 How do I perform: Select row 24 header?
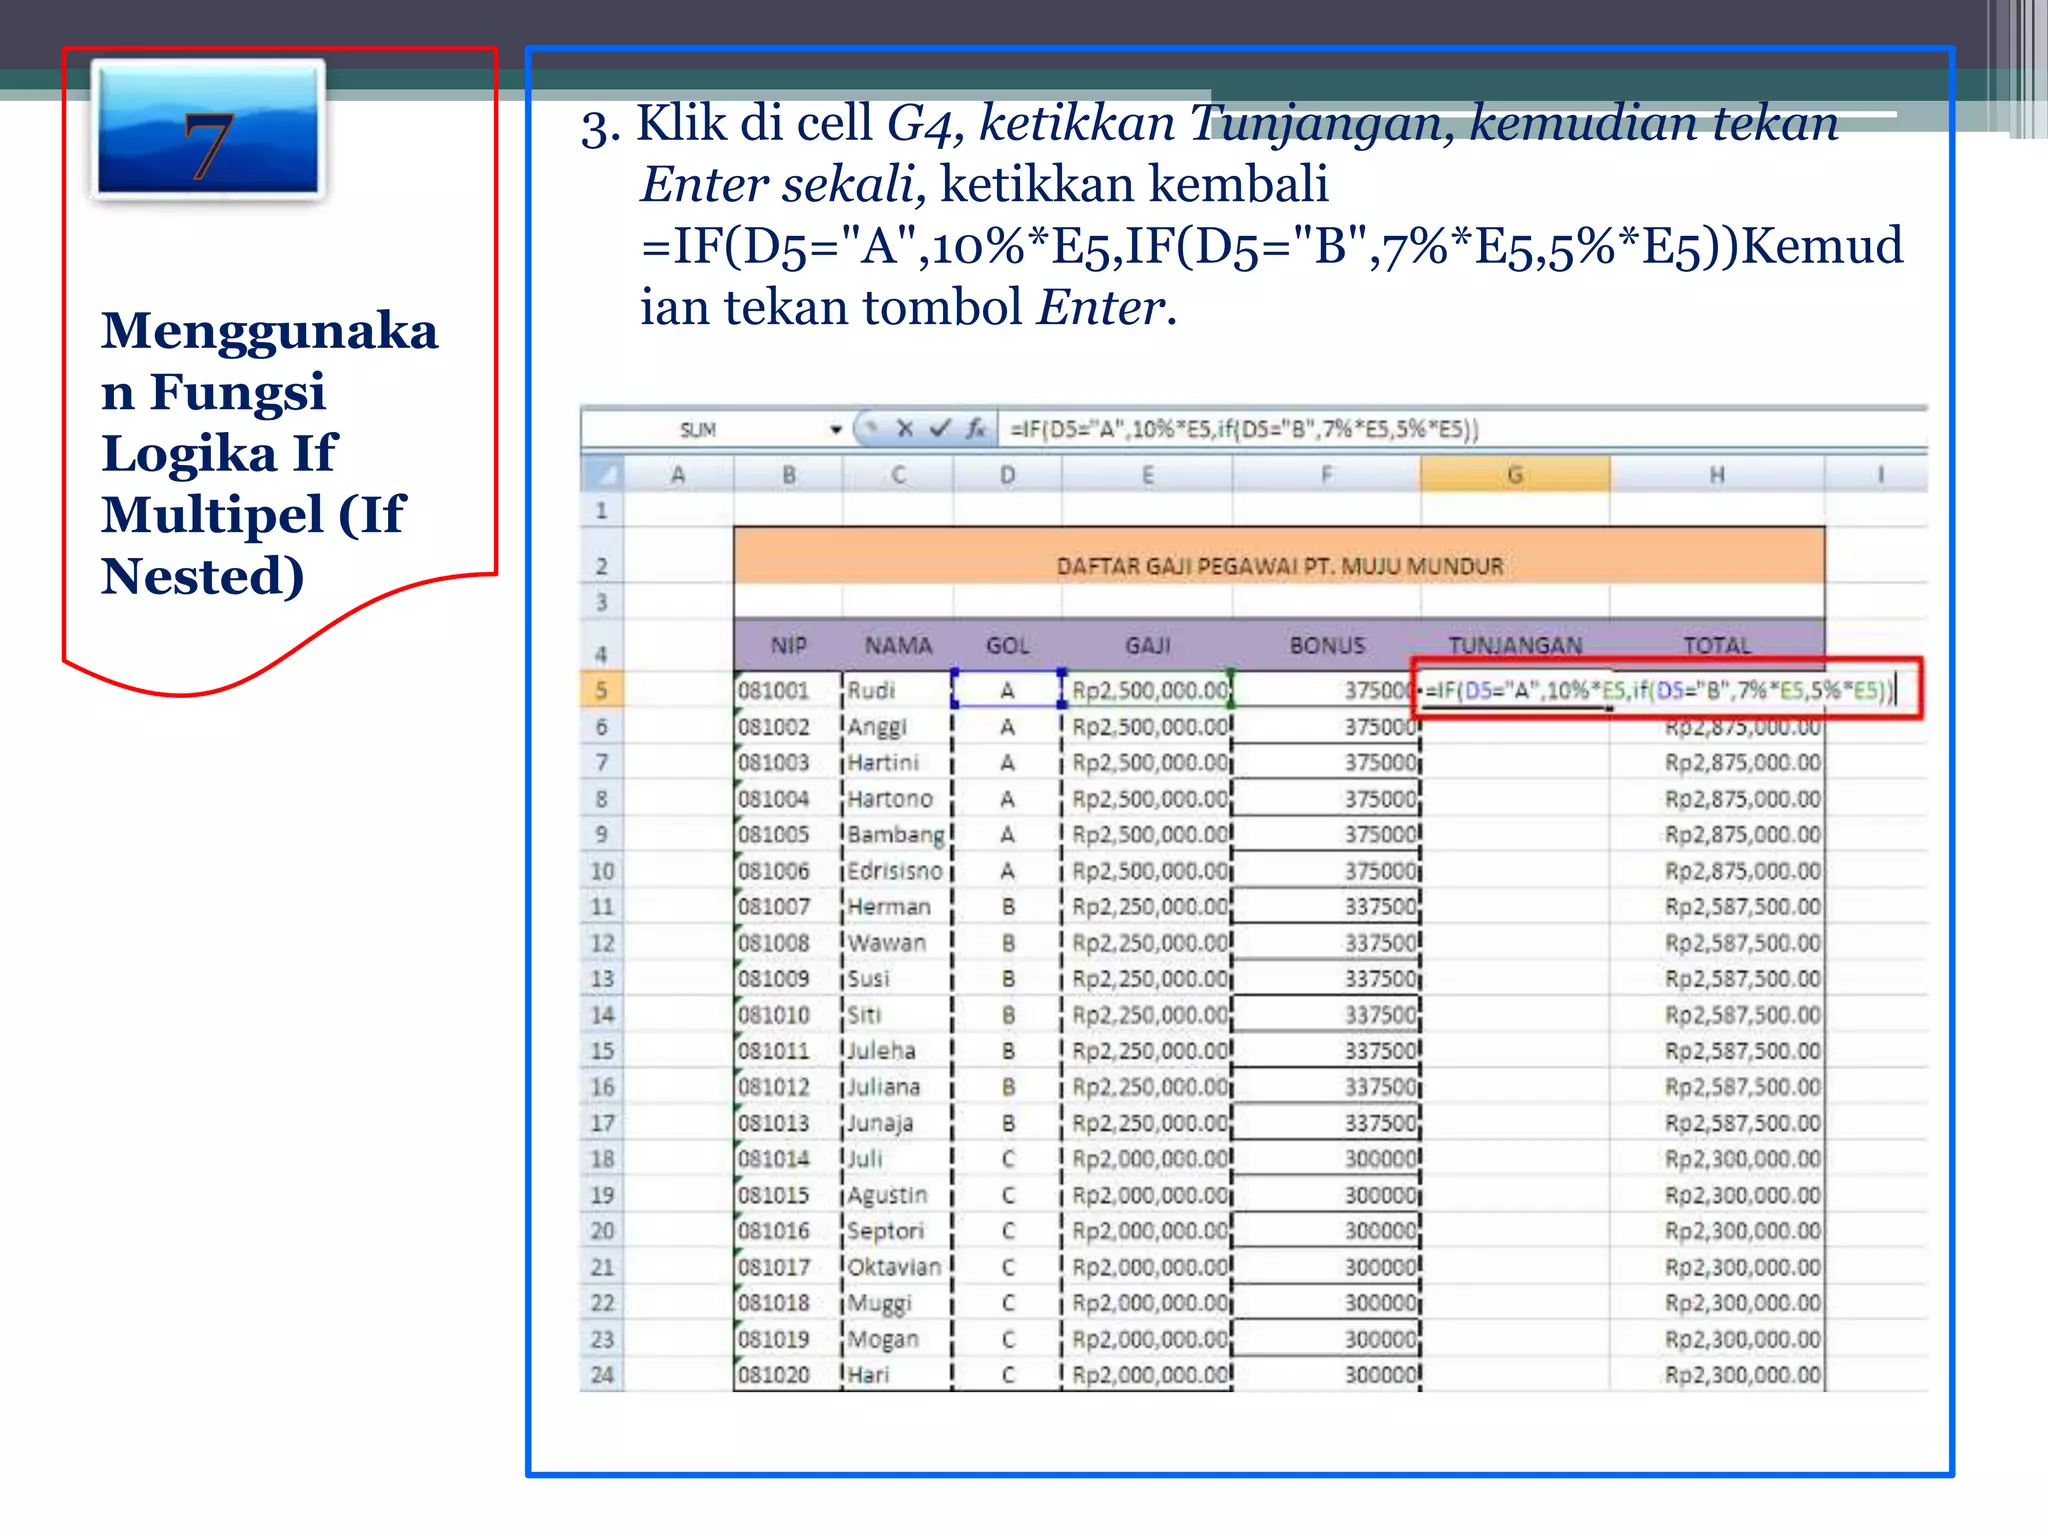(x=601, y=1375)
